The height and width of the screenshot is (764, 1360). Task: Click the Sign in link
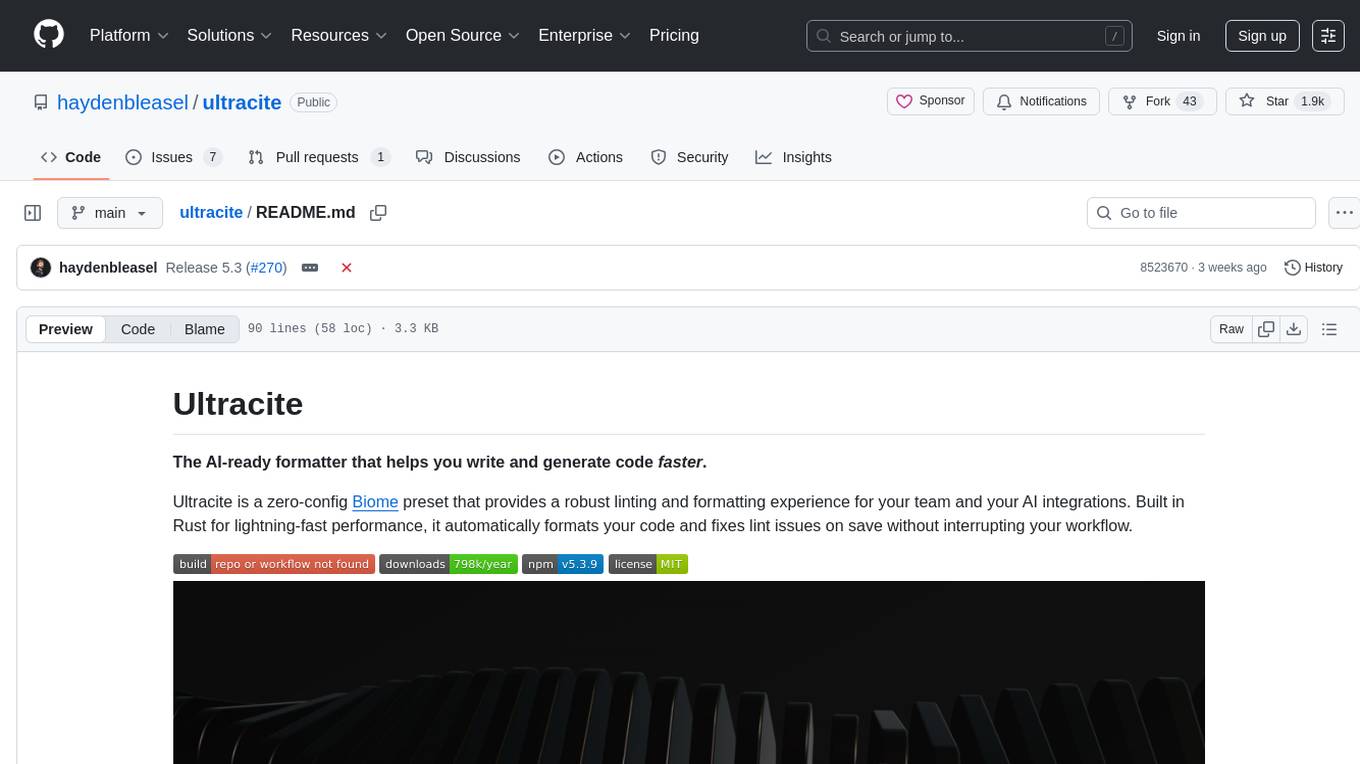click(x=1178, y=35)
